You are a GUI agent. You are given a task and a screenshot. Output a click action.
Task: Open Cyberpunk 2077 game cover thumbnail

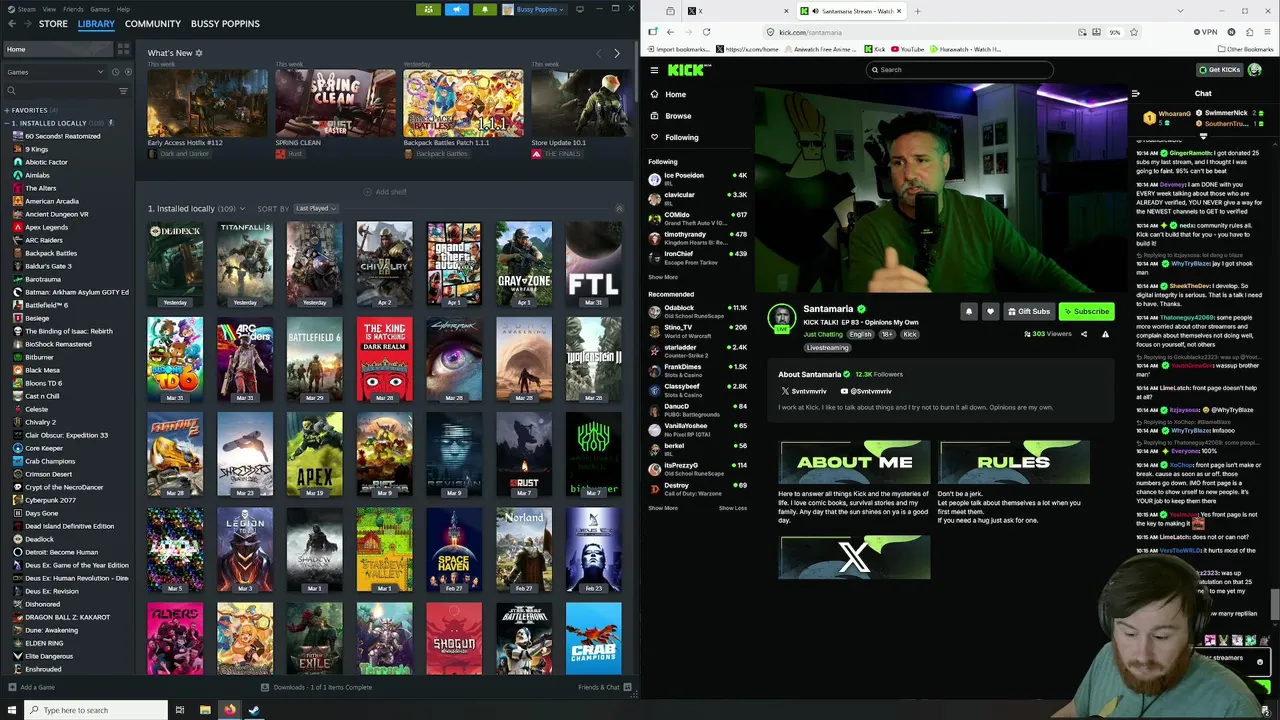pyautogui.click(x=454, y=360)
